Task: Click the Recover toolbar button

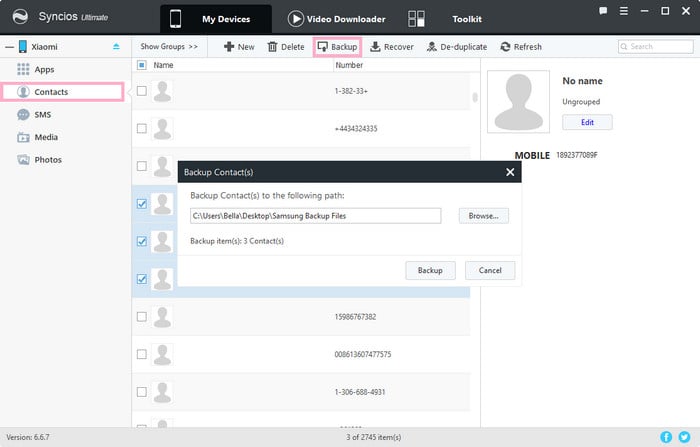Action: (x=392, y=46)
